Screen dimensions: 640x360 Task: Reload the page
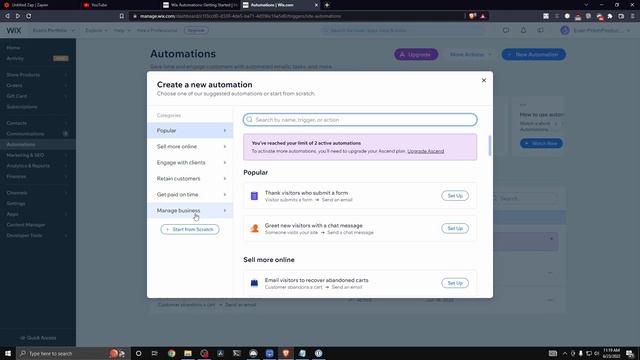tap(29, 16)
